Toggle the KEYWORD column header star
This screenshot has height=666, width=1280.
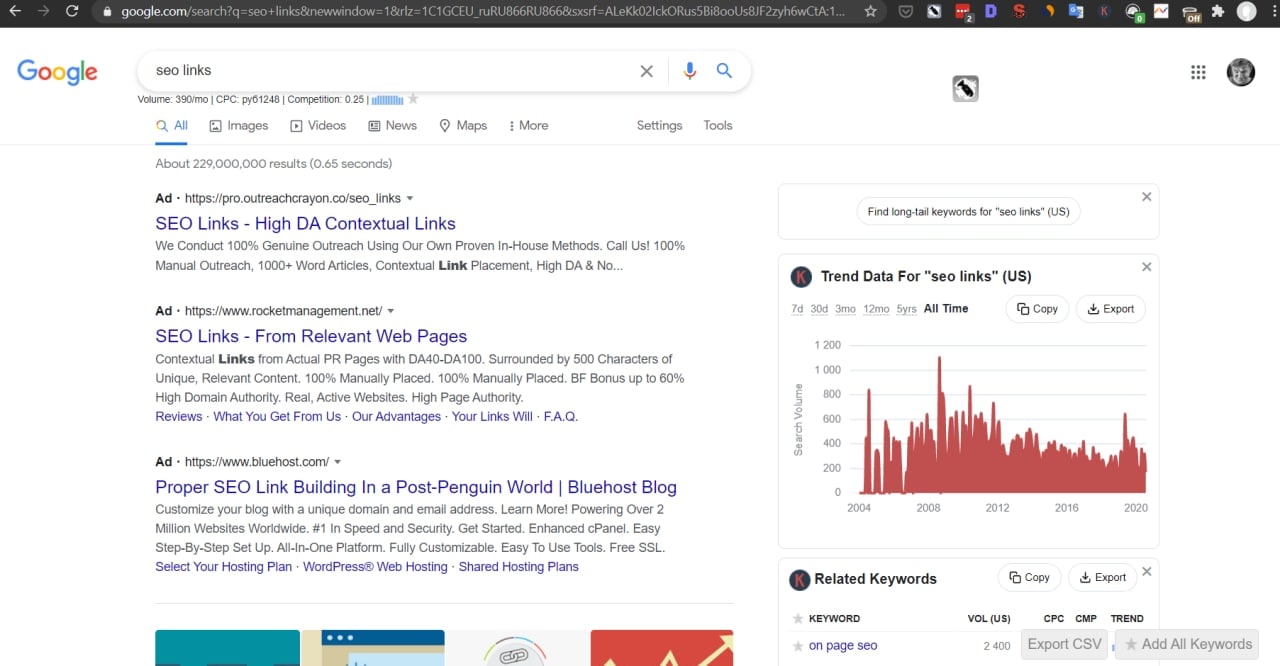point(798,618)
